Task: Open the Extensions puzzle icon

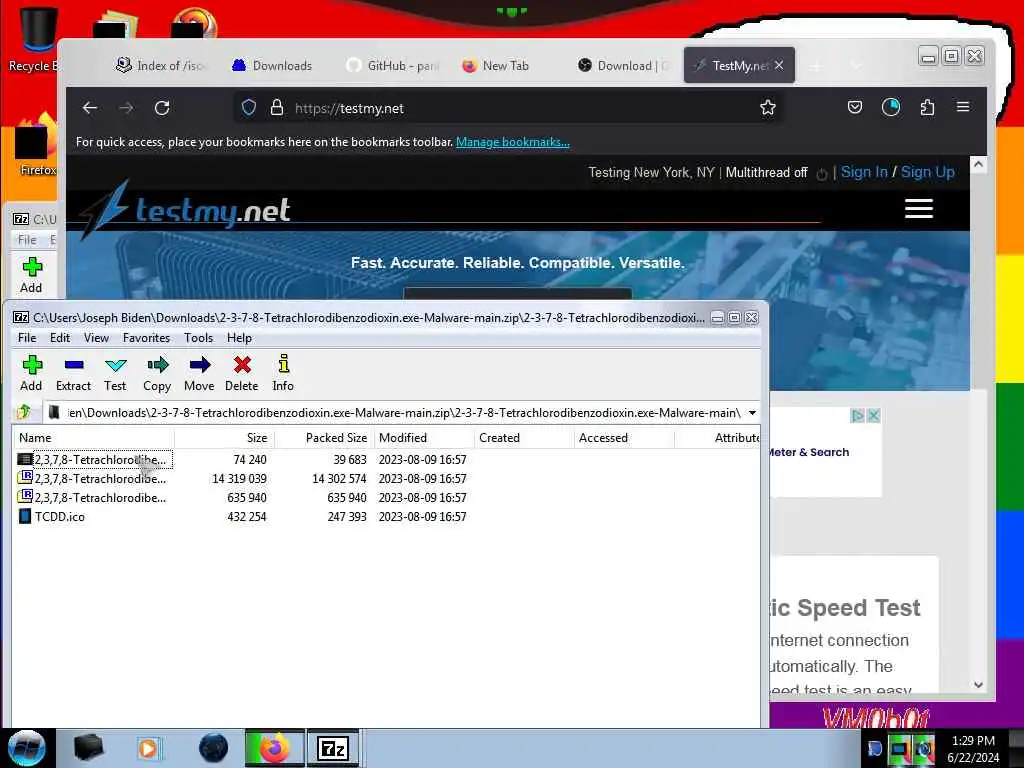Action: coord(927,107)
